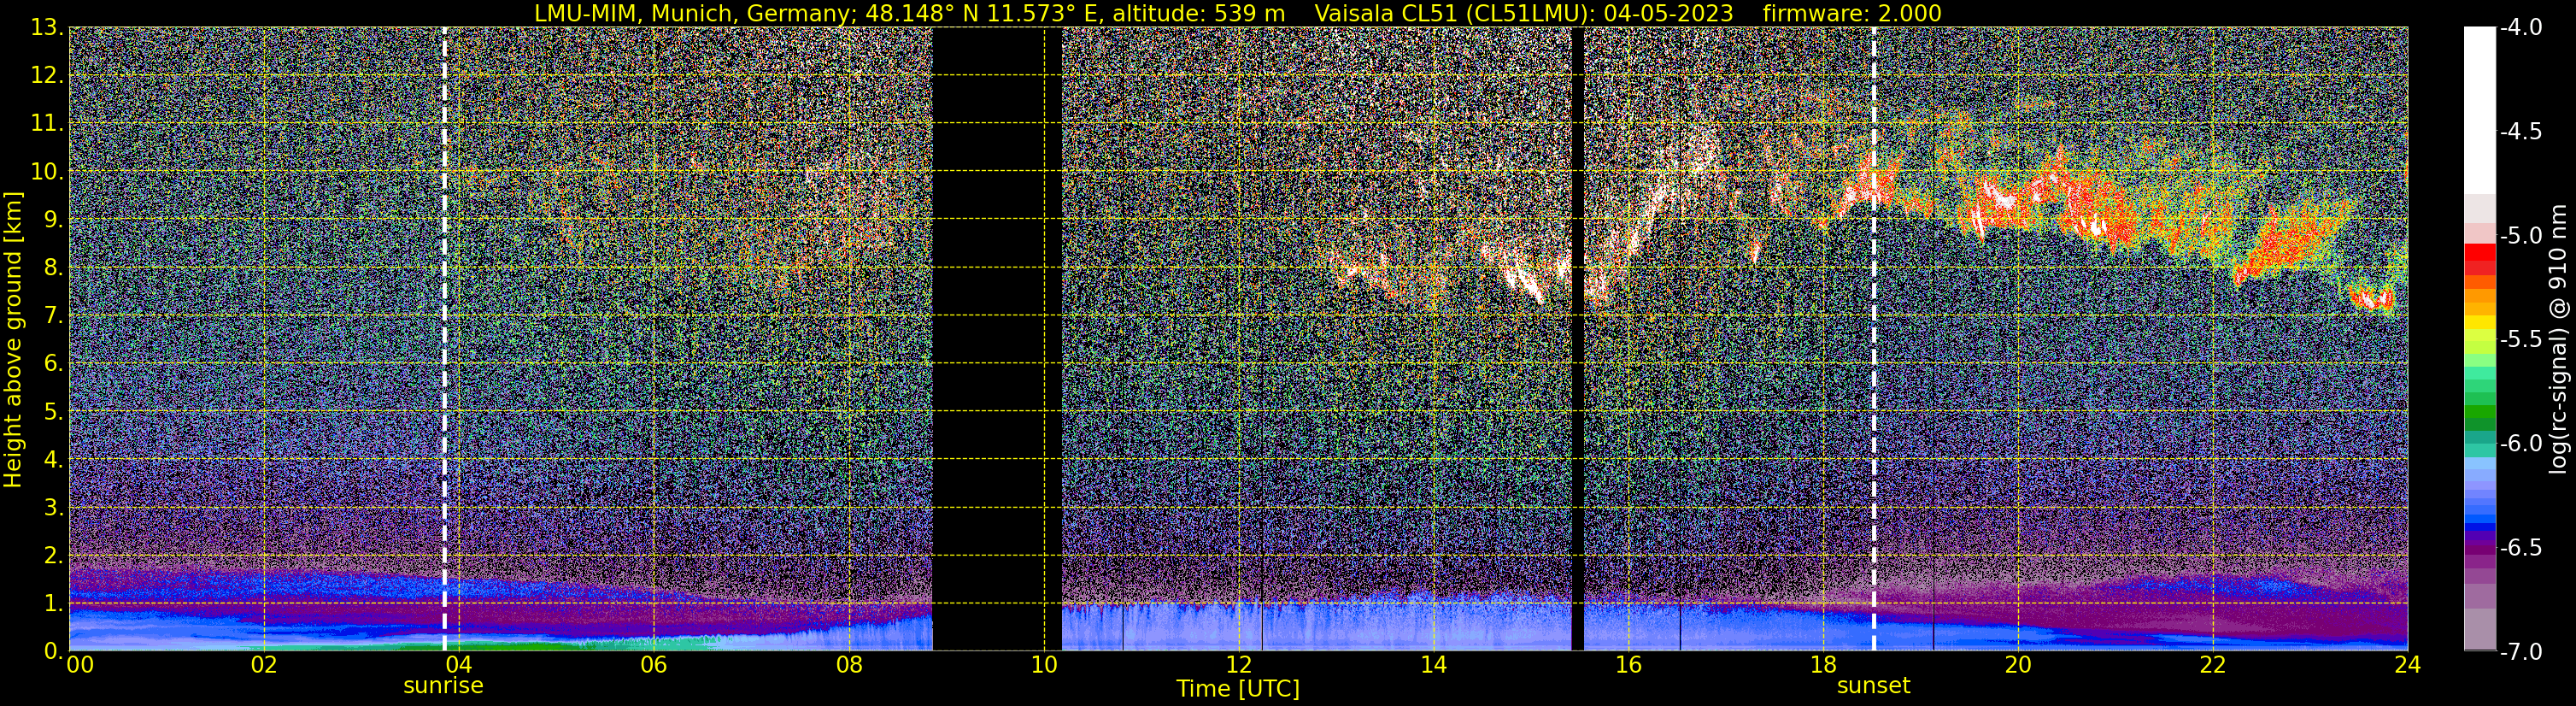2576x706 pixels.
Task: Click colorbar tick label "-5.5"
Action: 2520,339
